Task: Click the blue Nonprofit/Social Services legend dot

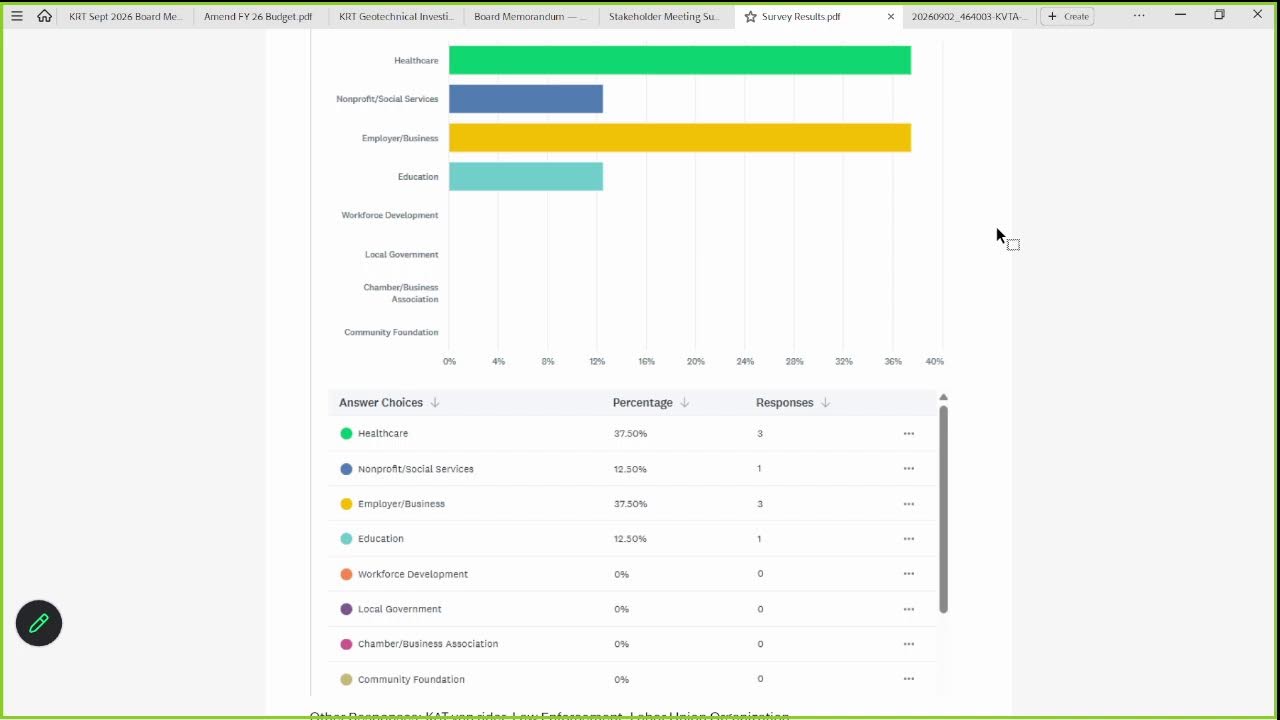Action: [346, 469]
